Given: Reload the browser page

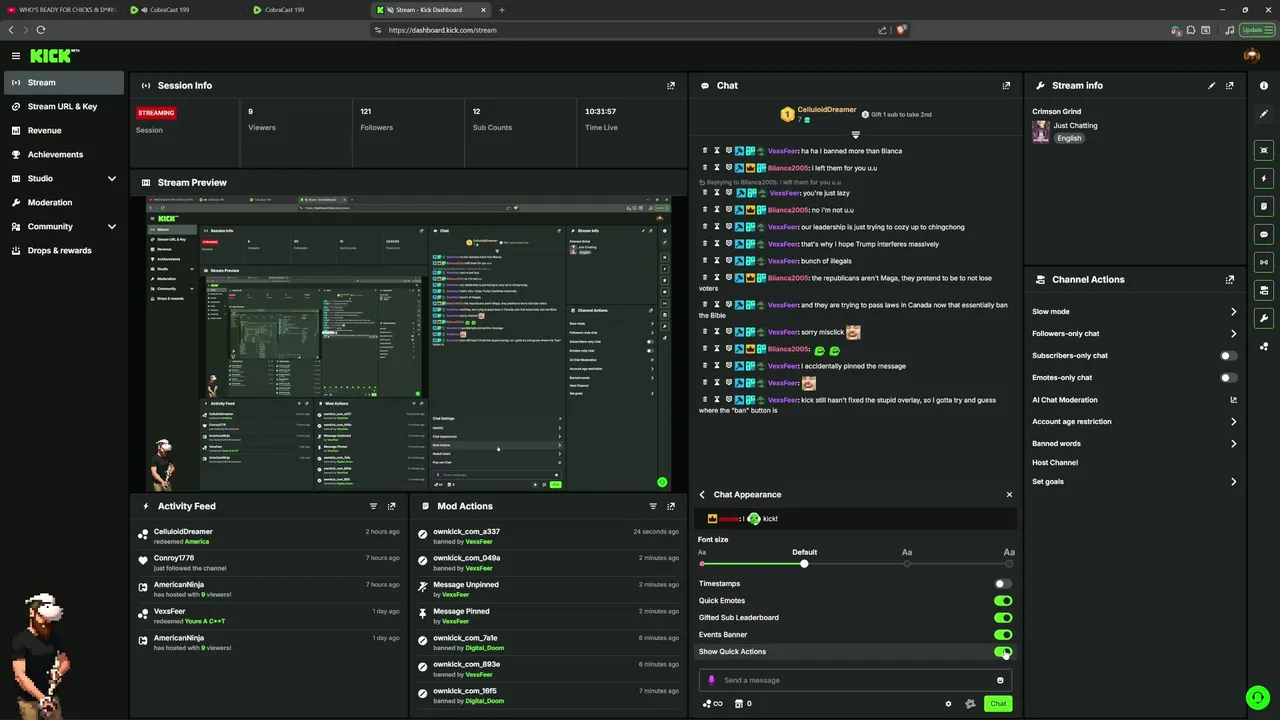Looking at the screenshot, I should (40, 30).
